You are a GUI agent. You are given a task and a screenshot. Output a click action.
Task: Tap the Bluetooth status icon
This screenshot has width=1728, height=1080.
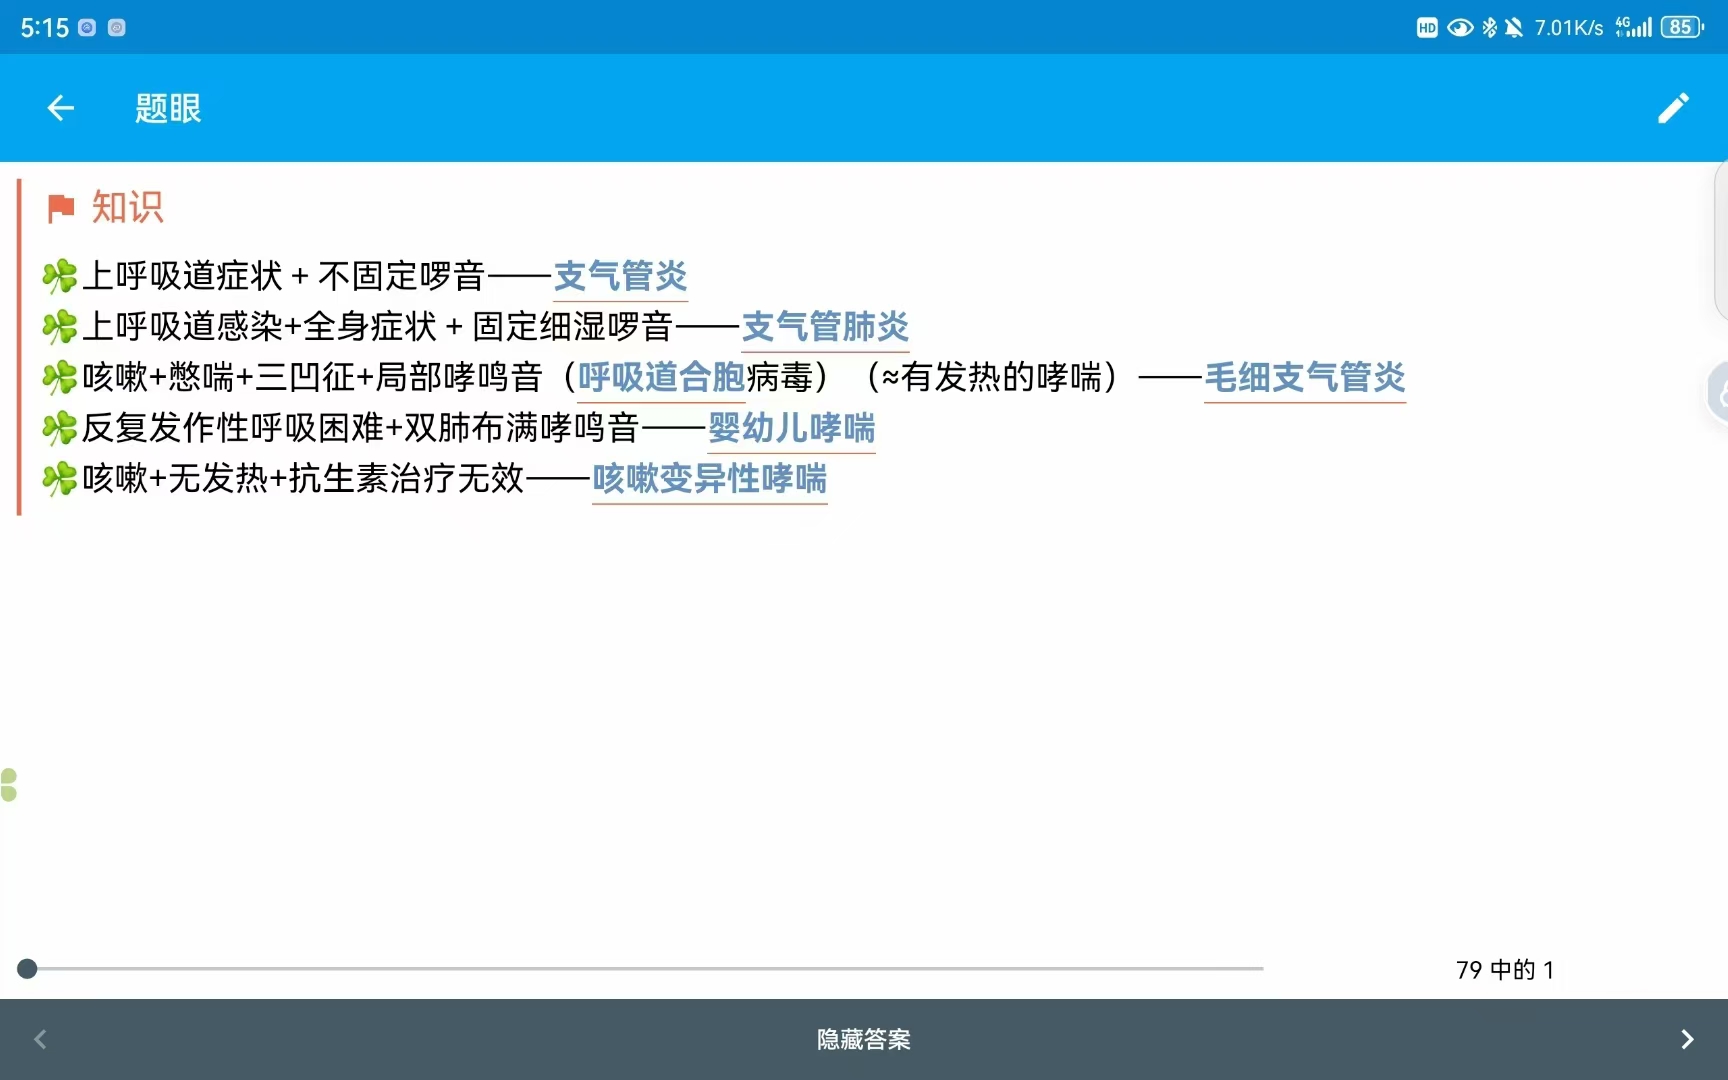[x=1490, y=27]
